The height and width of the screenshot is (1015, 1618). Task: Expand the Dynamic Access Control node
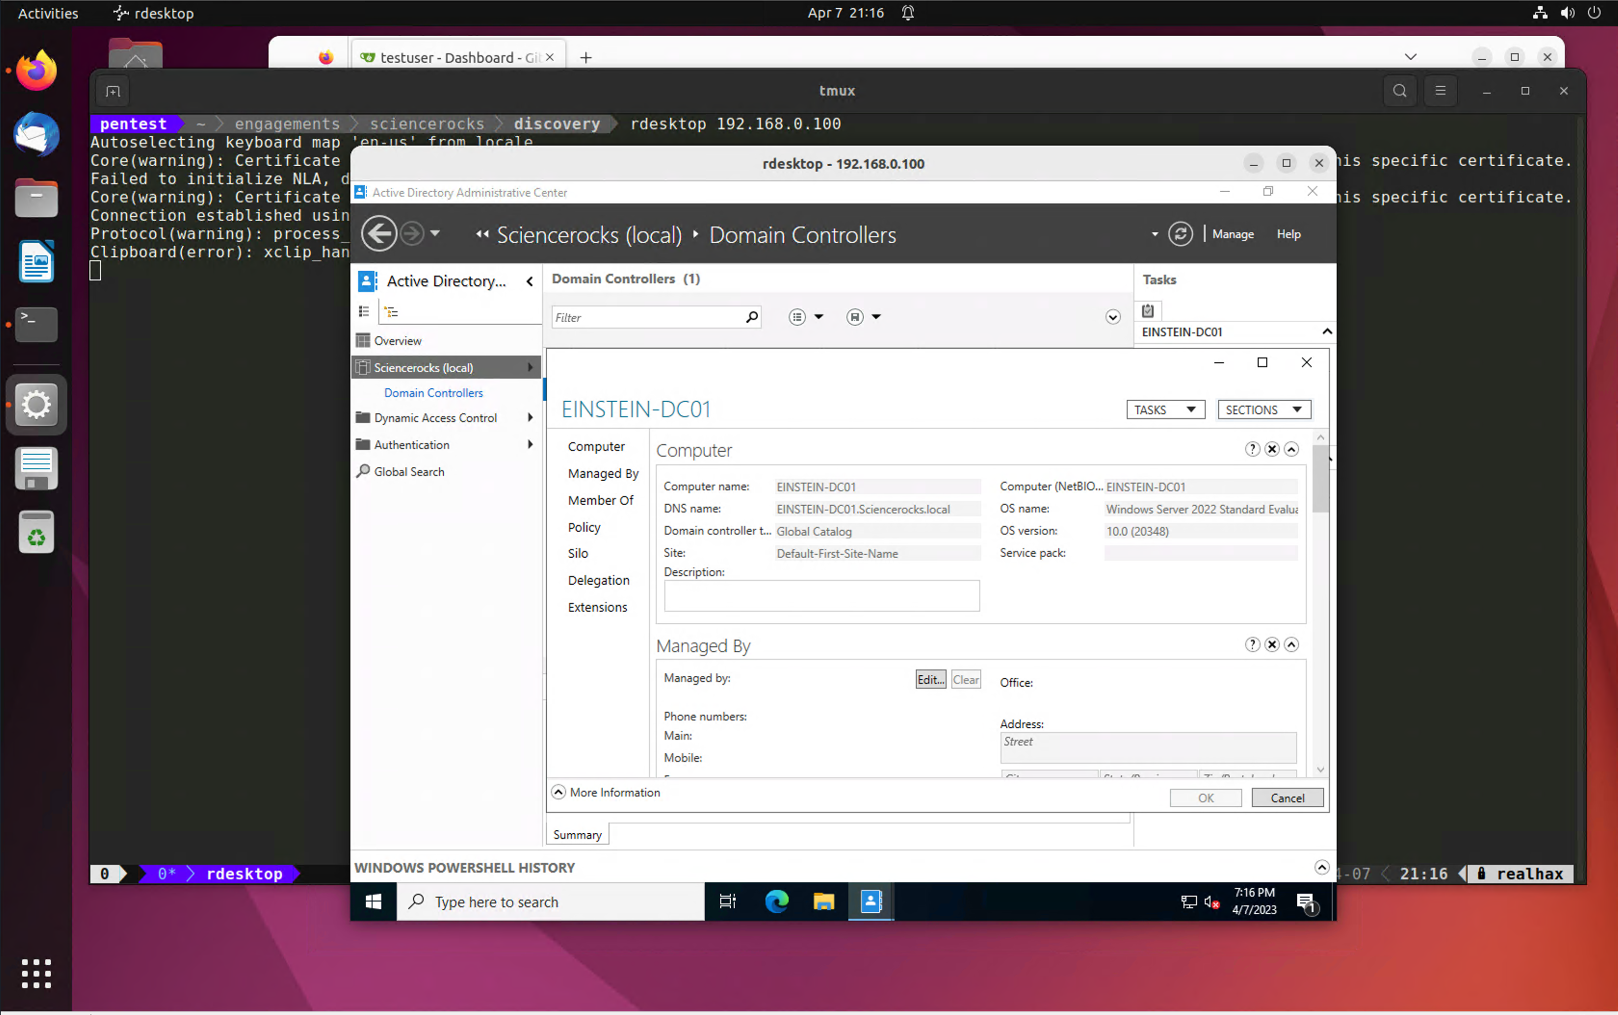pyautogui.click(x=530, y=418)
